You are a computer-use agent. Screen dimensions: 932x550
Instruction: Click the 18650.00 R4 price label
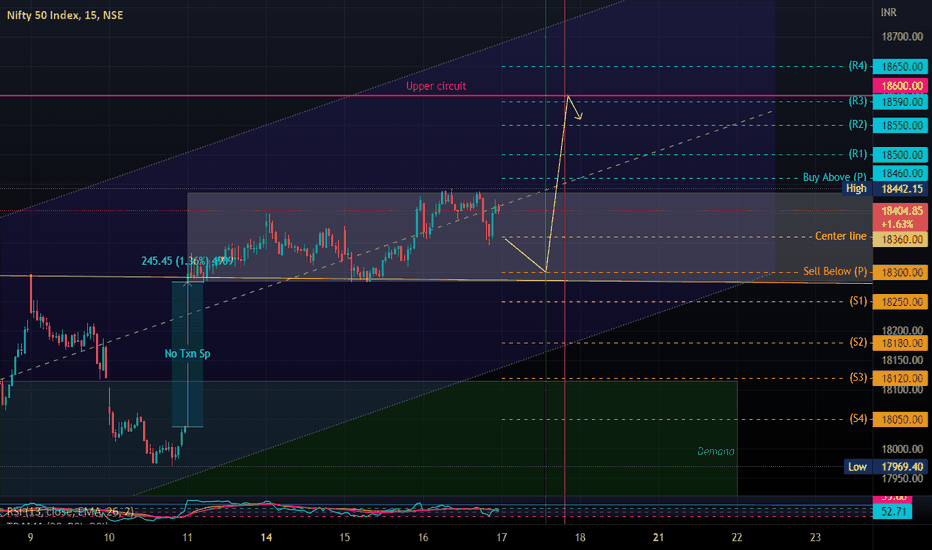coord(900,67)
